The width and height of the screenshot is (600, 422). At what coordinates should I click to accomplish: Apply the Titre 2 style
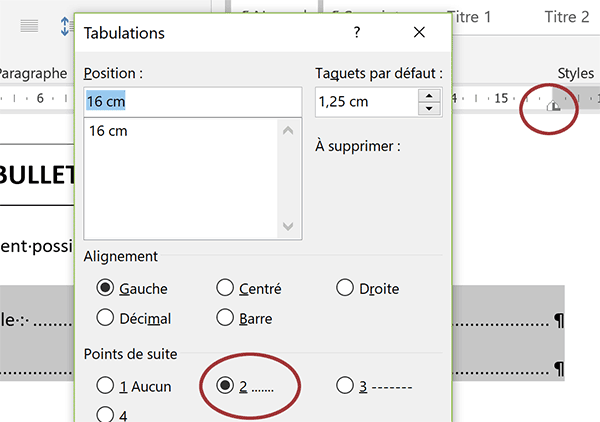point(567,17)
